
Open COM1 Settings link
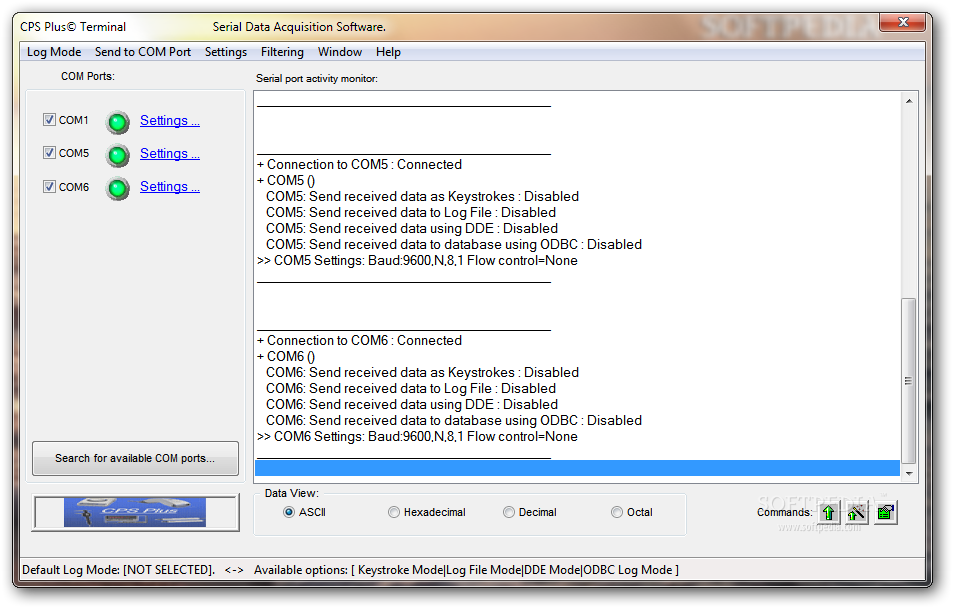[170, 120]
